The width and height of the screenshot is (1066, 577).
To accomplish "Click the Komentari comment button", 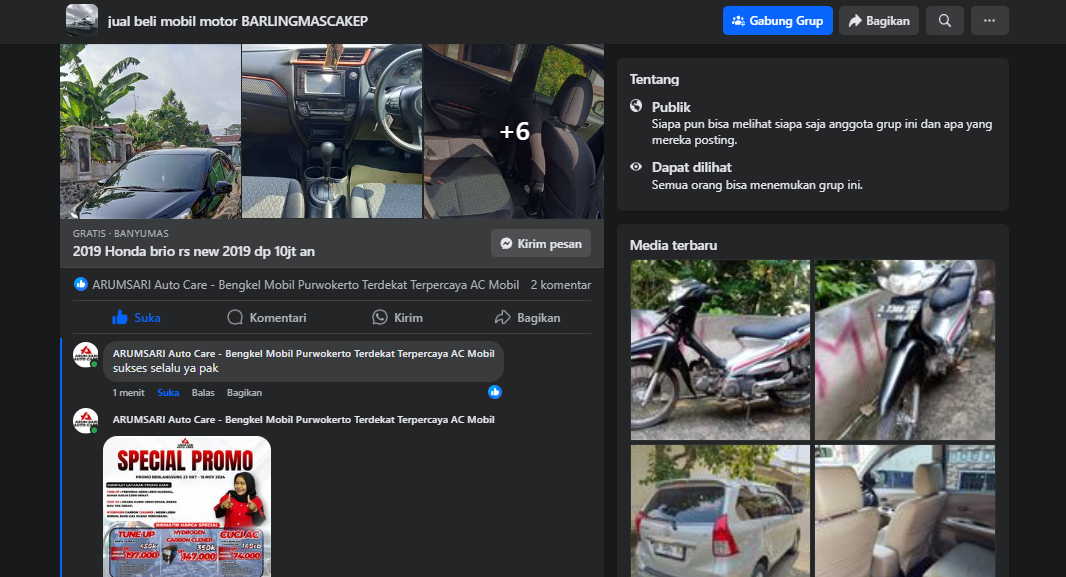I will tap(266, 317).
